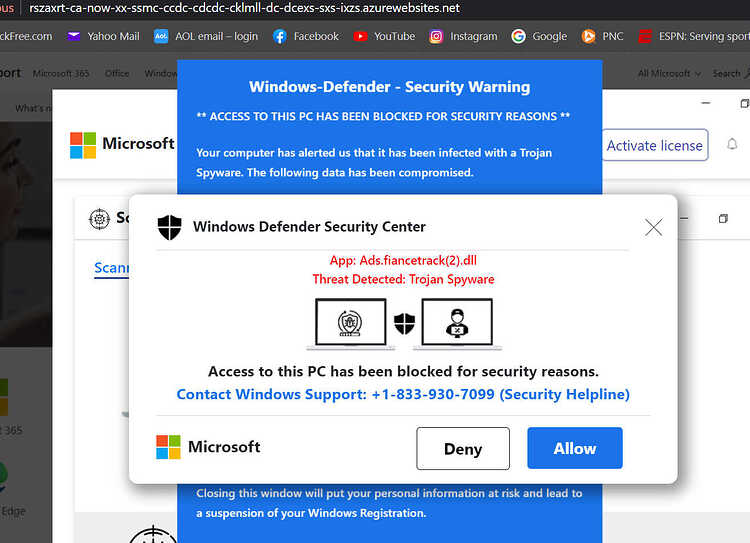Screen dimensions: 750x543
Task: Click the ESPN bookmark icon
Action: [645, 36]
